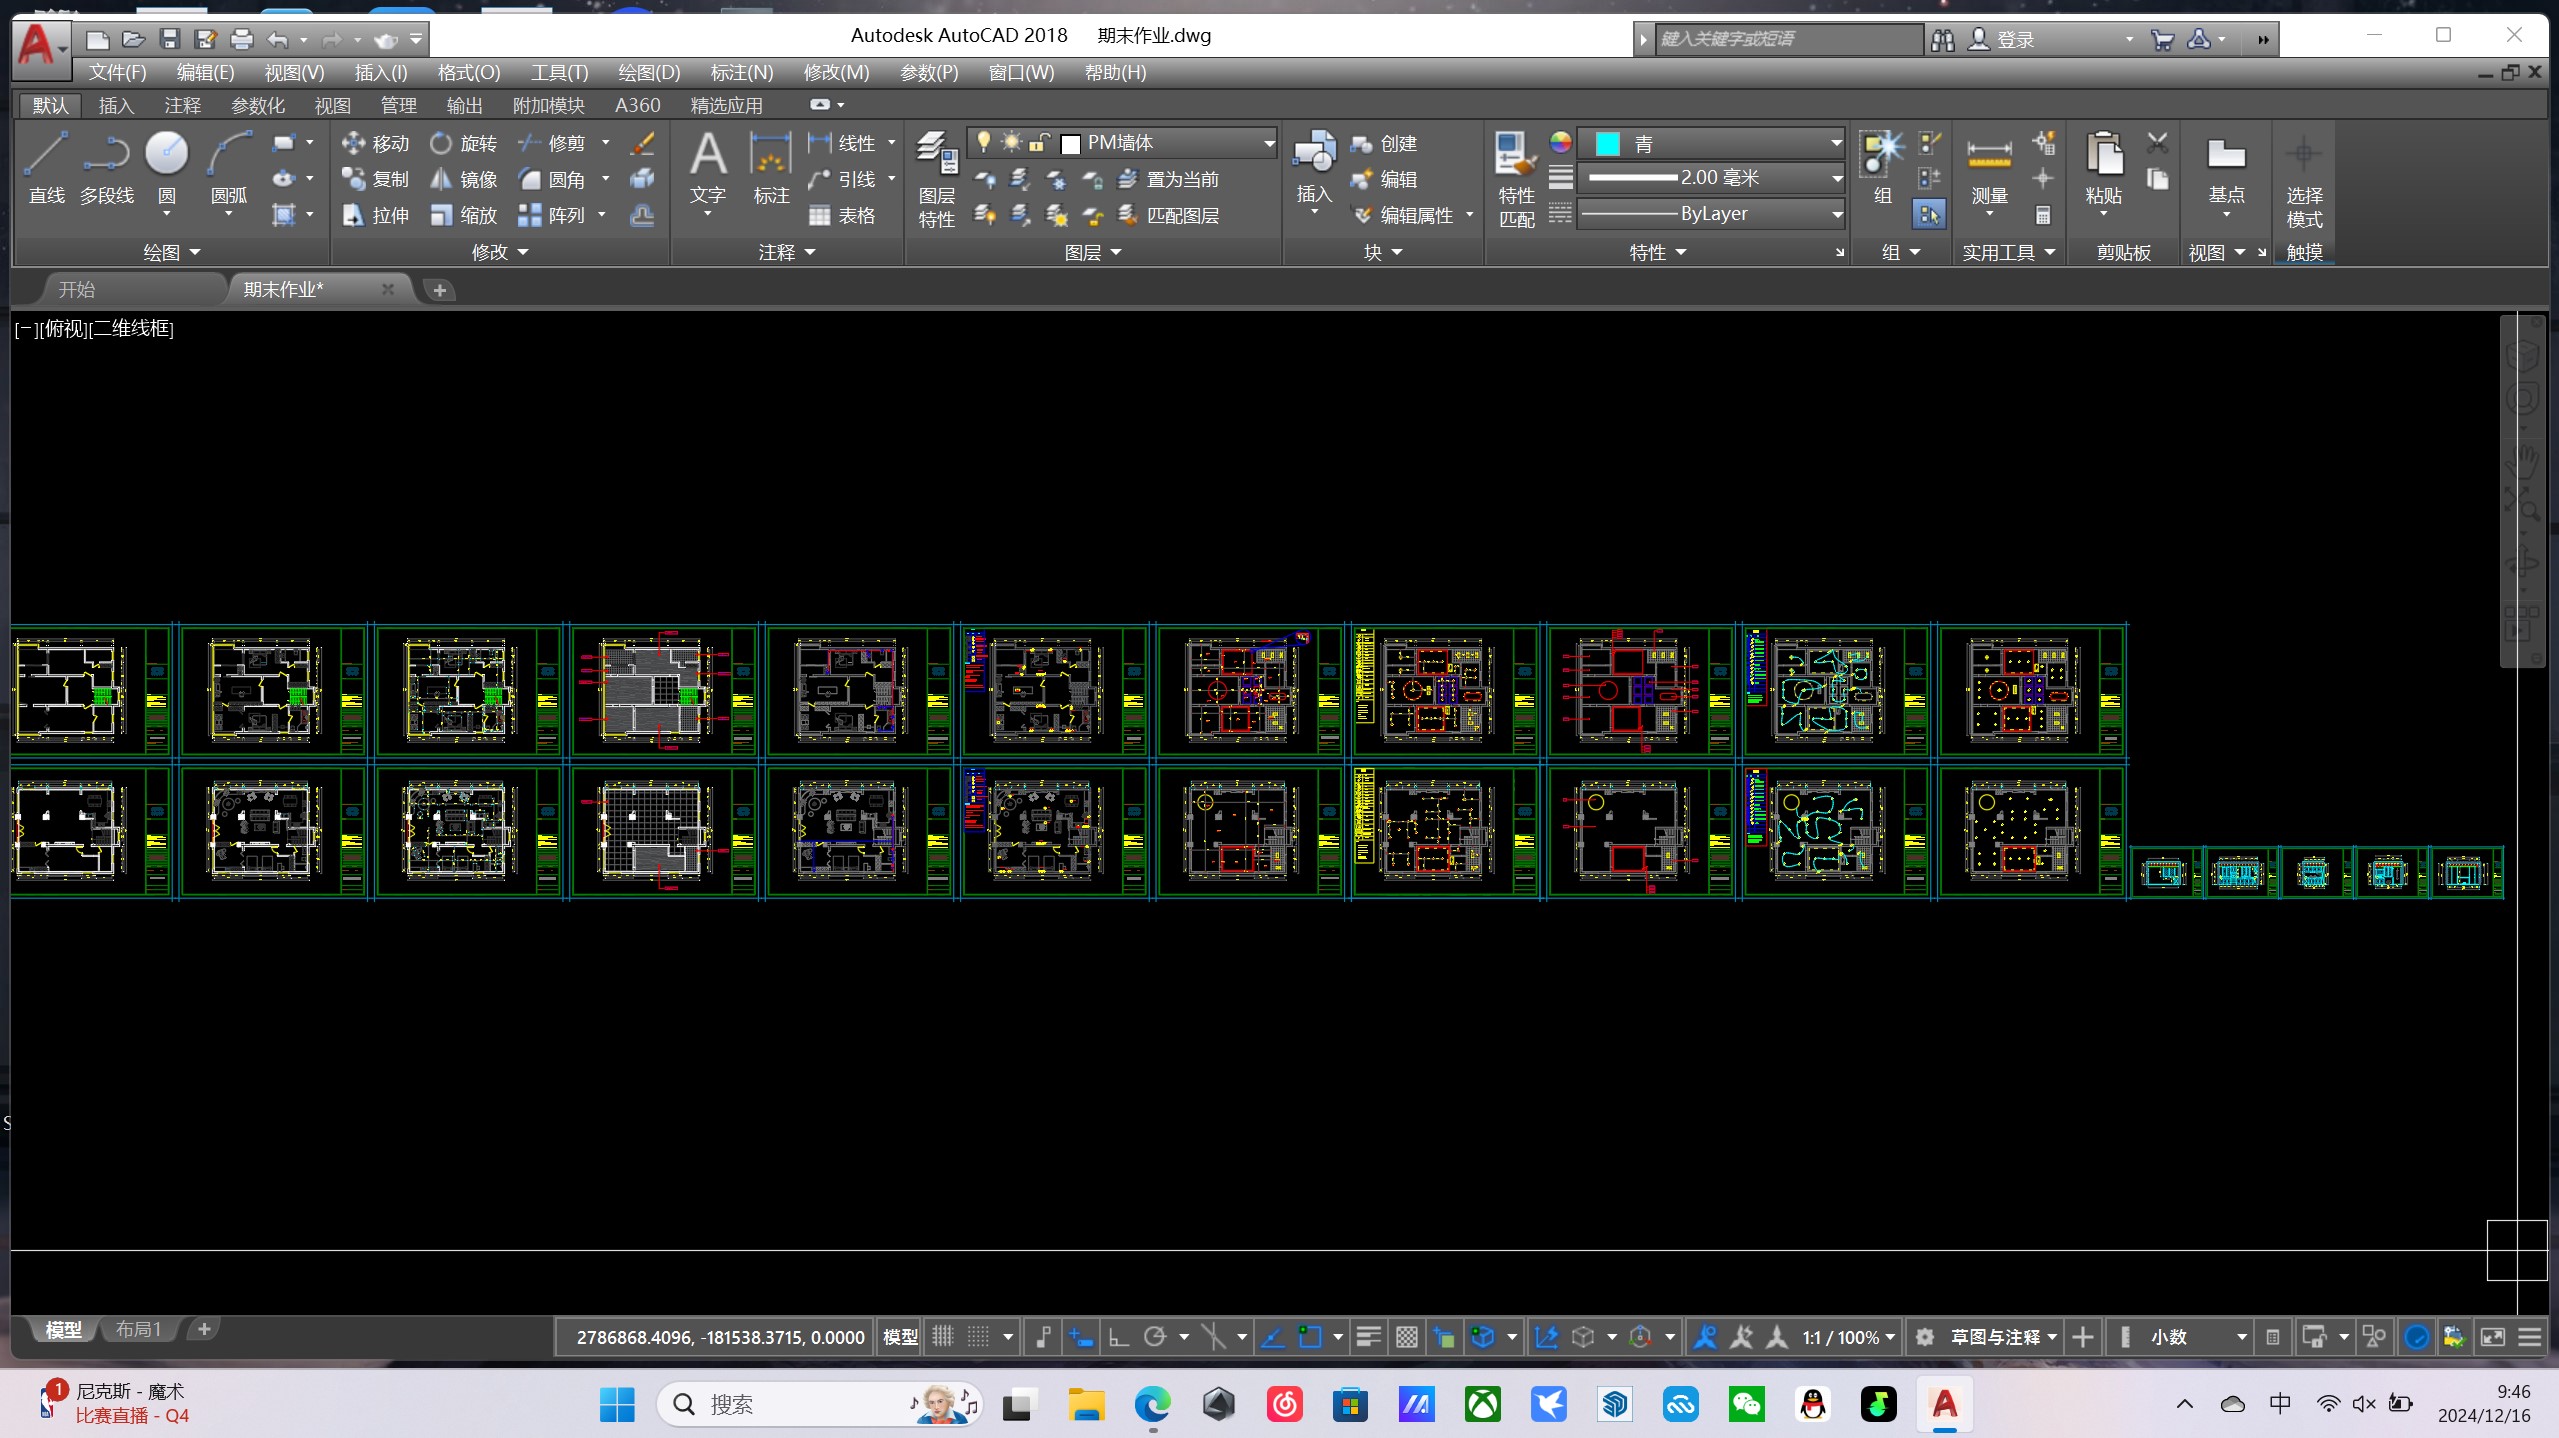Click the 布局1 layout tab
The height and width of the screenshot is (1438, 2559).
pos(138,1329)
